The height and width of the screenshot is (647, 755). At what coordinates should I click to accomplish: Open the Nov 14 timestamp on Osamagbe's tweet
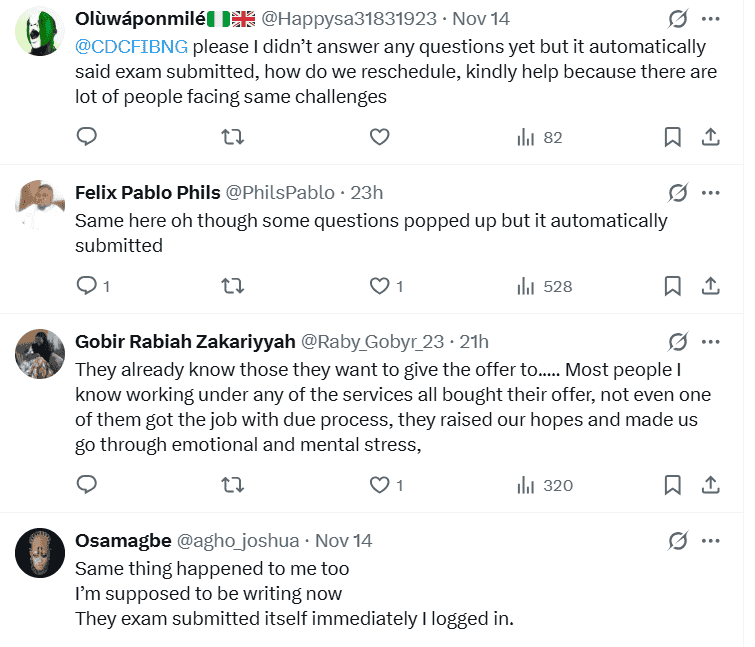pos(343,541)
